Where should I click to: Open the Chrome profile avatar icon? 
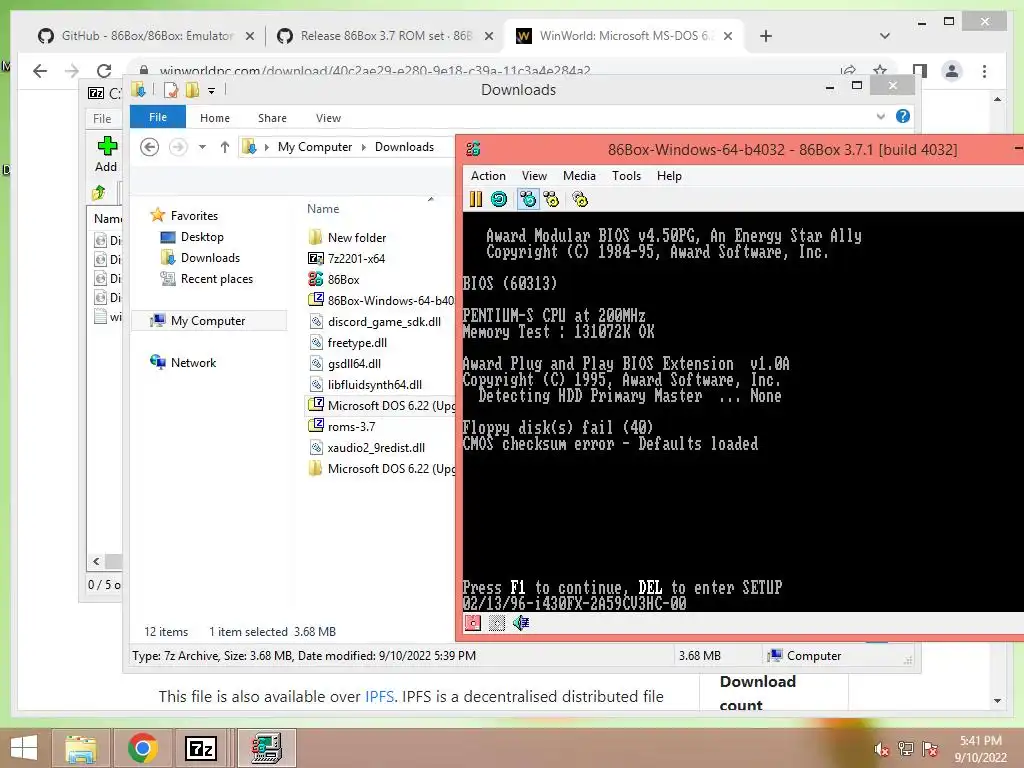[x=952, y=71]
